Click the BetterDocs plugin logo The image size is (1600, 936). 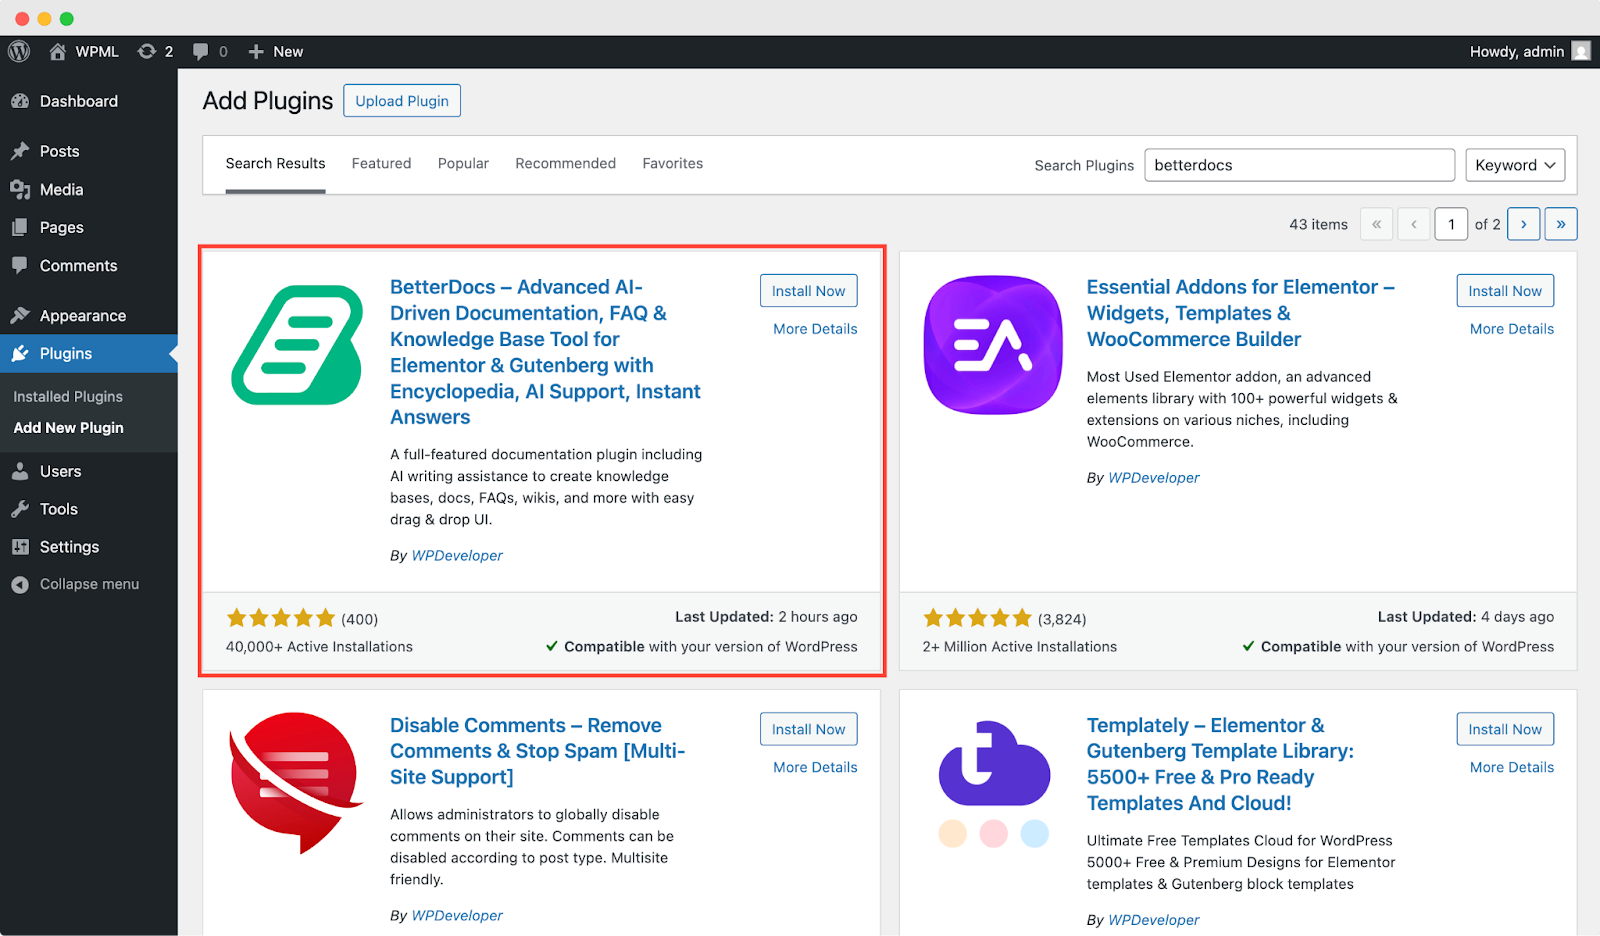[297, 345]
